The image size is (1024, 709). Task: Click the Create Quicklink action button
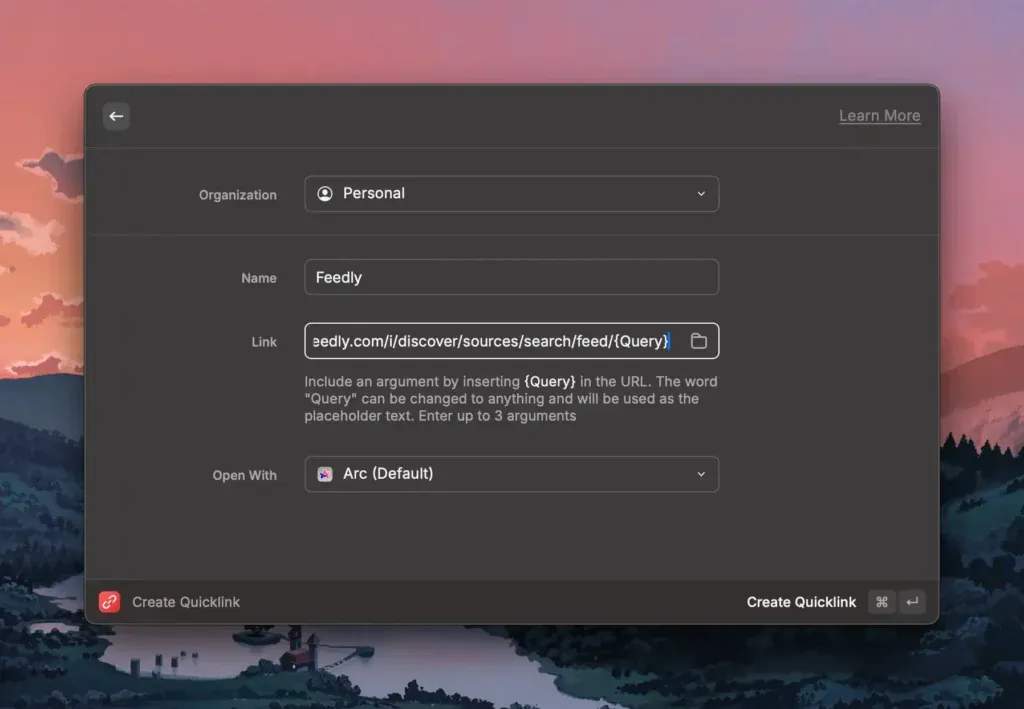(x=801, y=602)
